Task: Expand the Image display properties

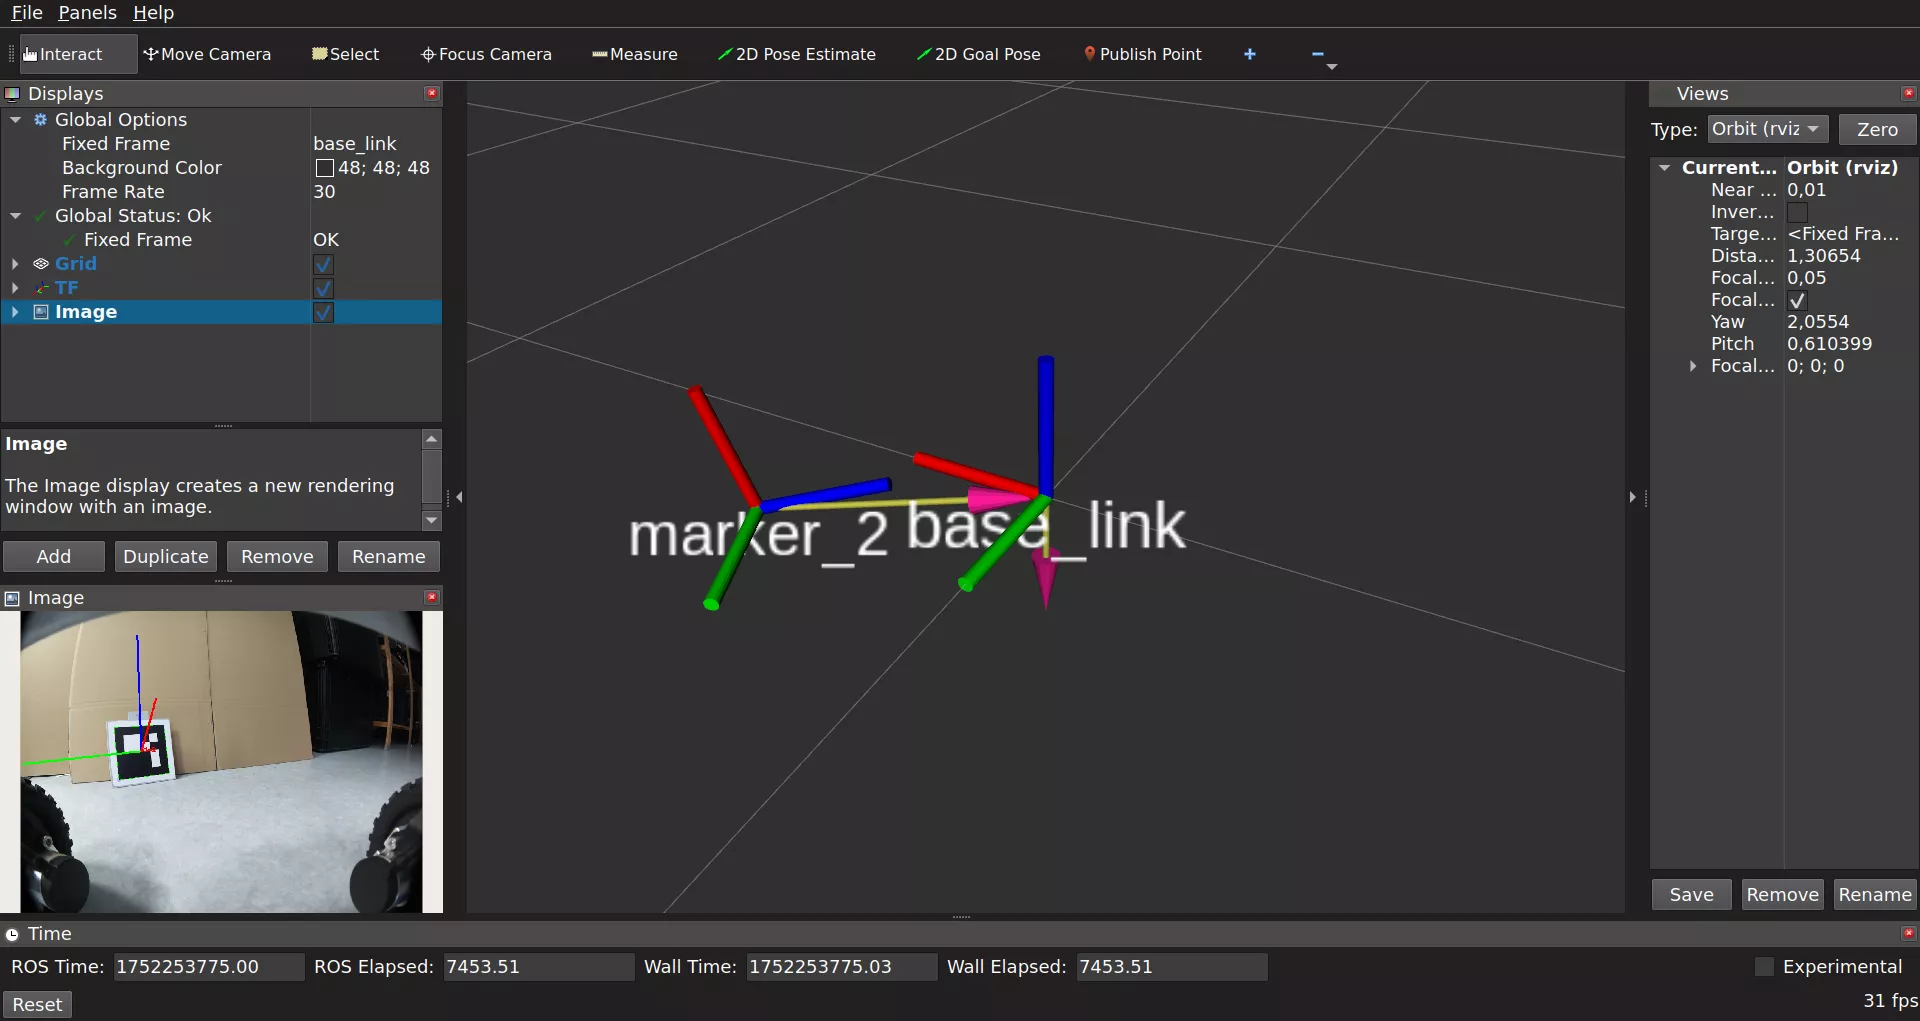Action: (x=15, y=312)
